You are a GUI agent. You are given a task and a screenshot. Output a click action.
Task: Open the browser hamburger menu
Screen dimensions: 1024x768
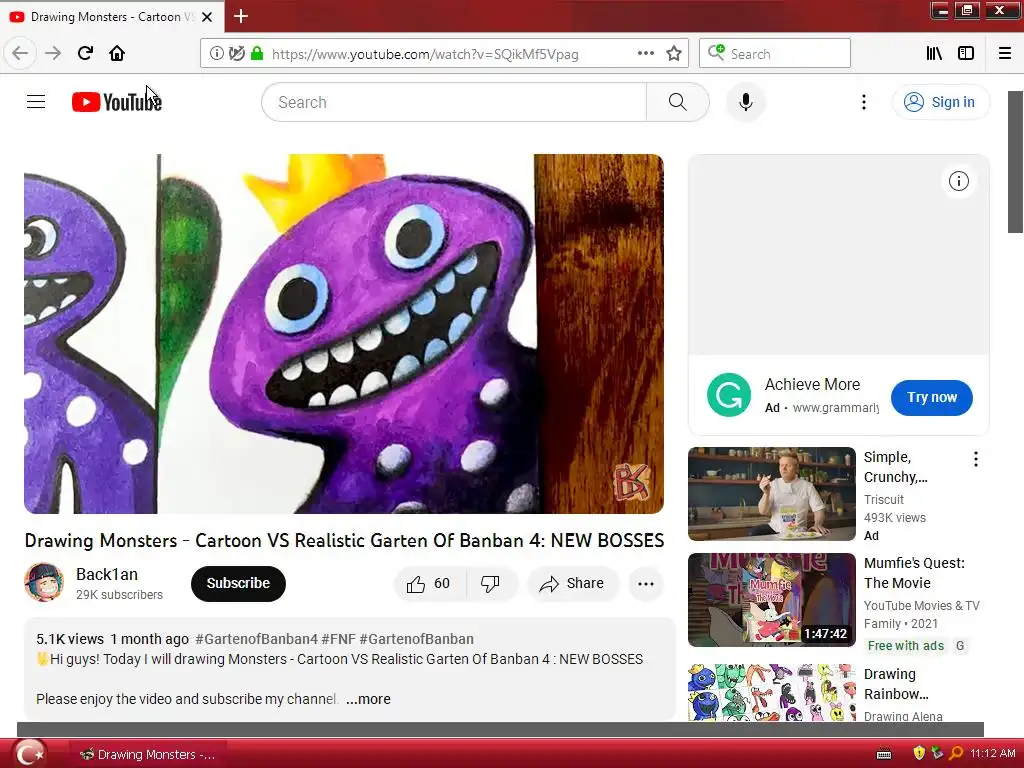coord(1005,54)
